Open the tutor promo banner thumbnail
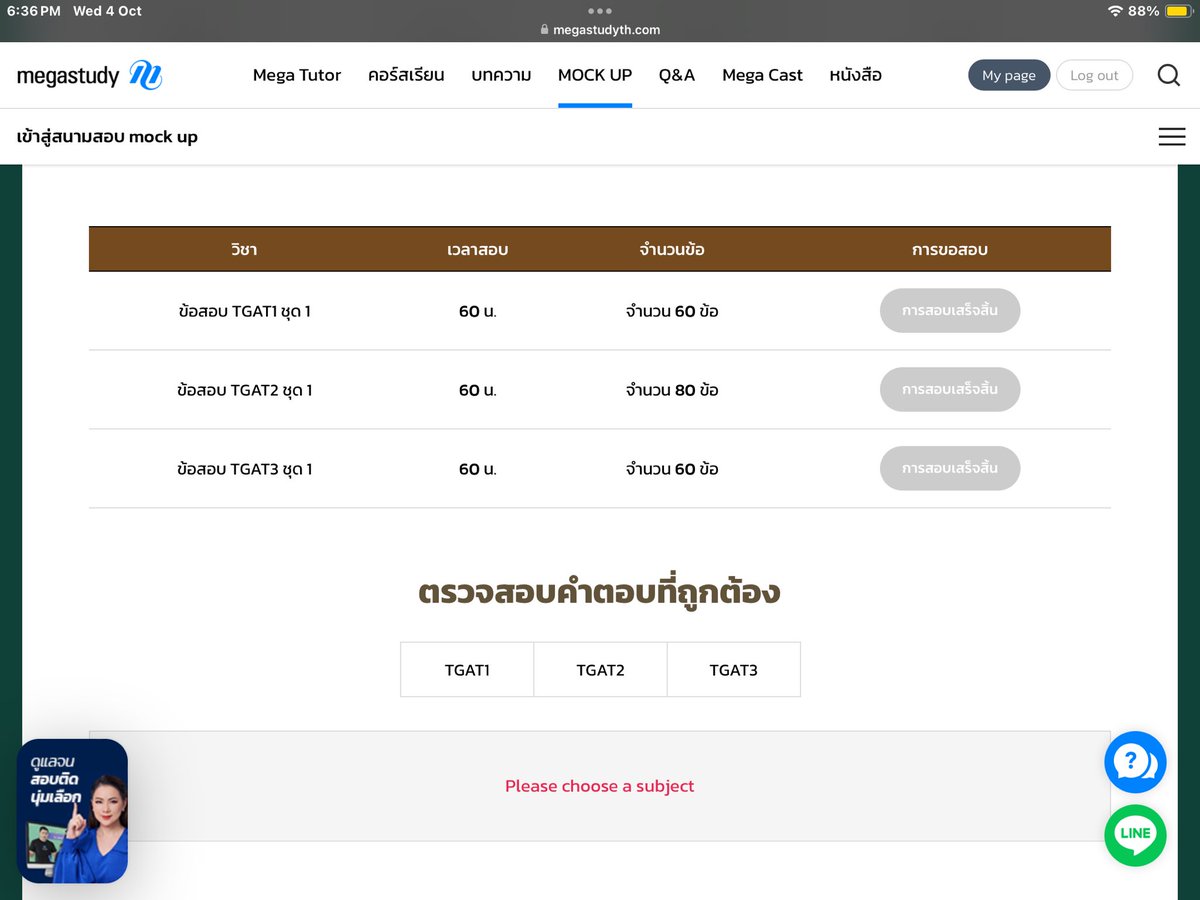 [72, 811]
